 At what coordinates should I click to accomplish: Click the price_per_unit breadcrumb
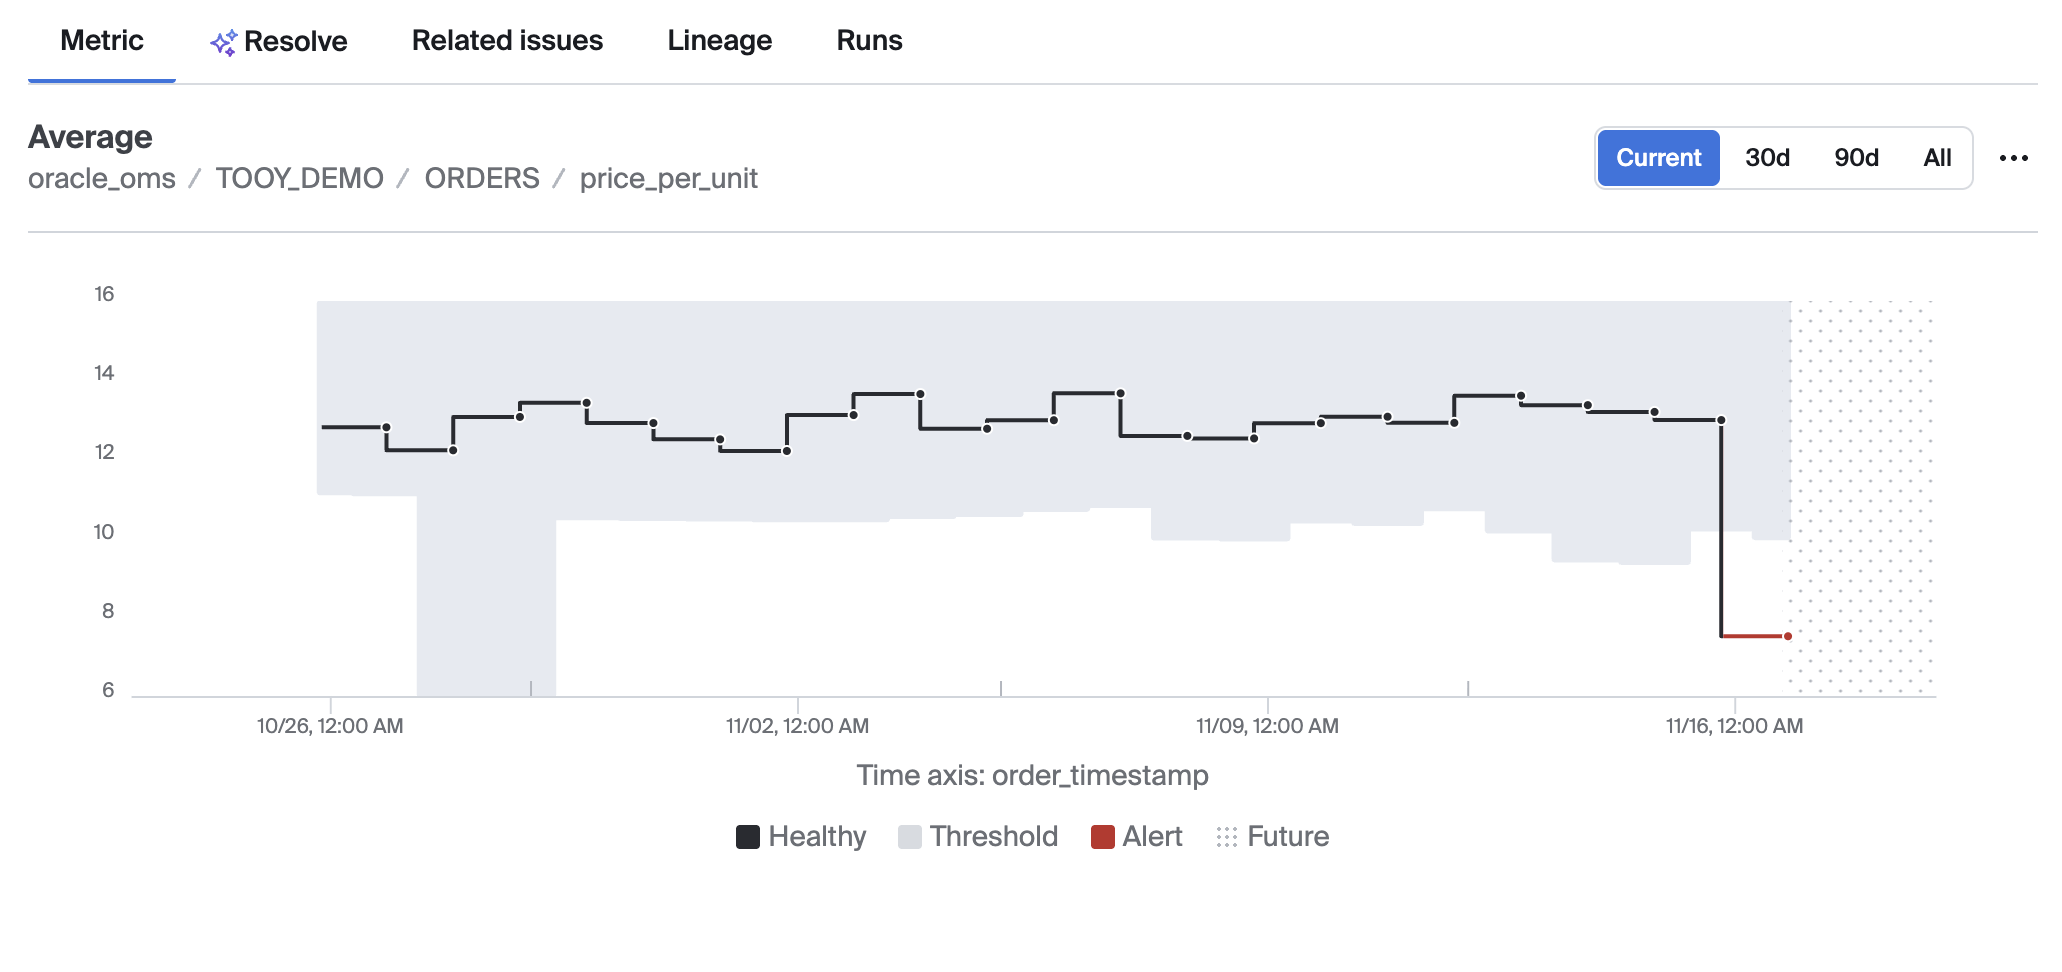point(668,179)
